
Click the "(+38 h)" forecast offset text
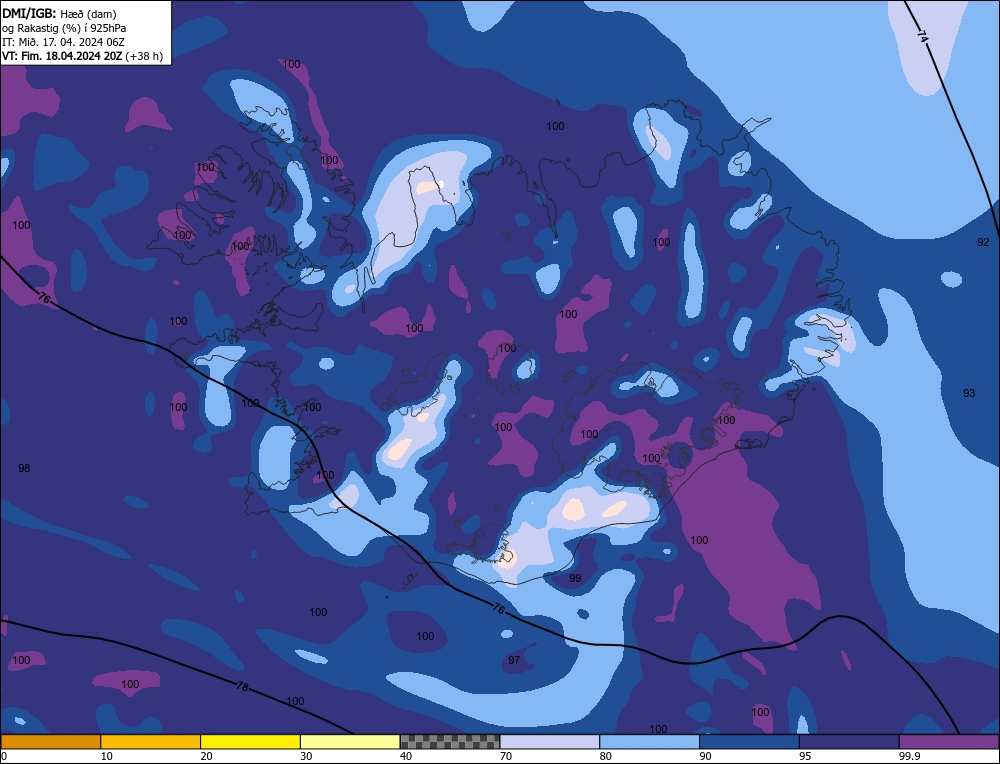[144, 56]
